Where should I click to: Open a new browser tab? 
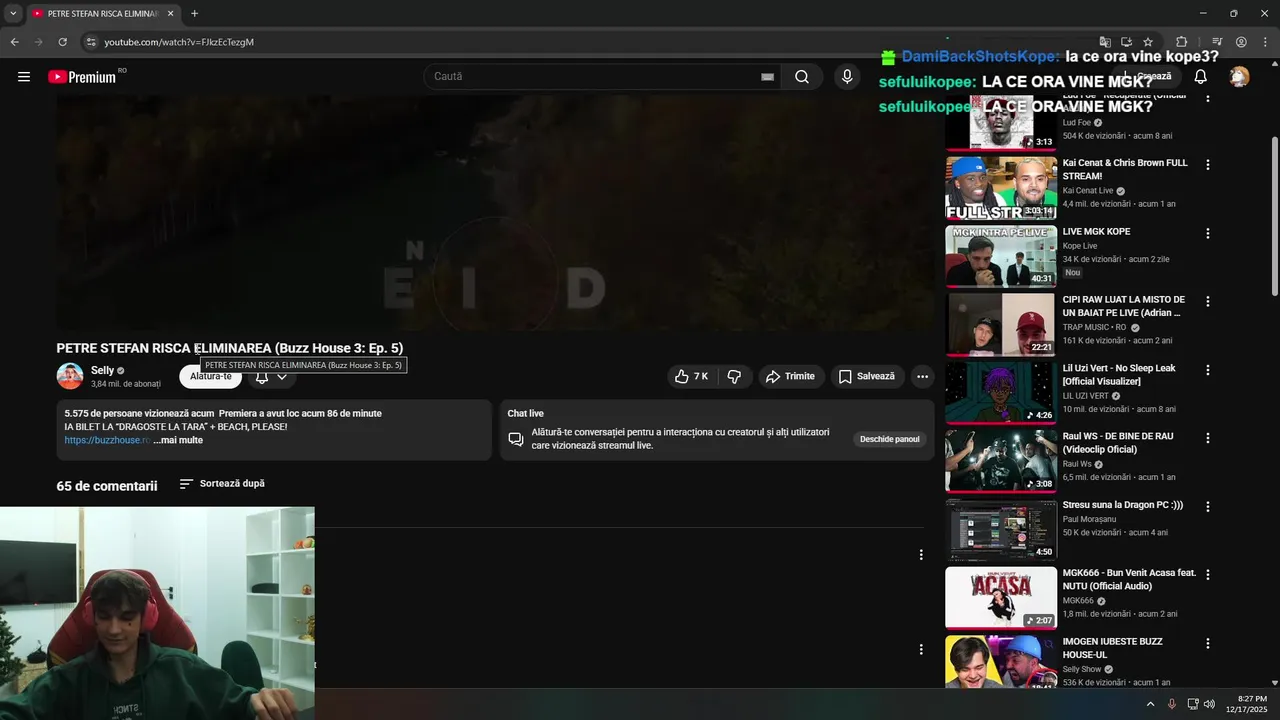point(194,14)
